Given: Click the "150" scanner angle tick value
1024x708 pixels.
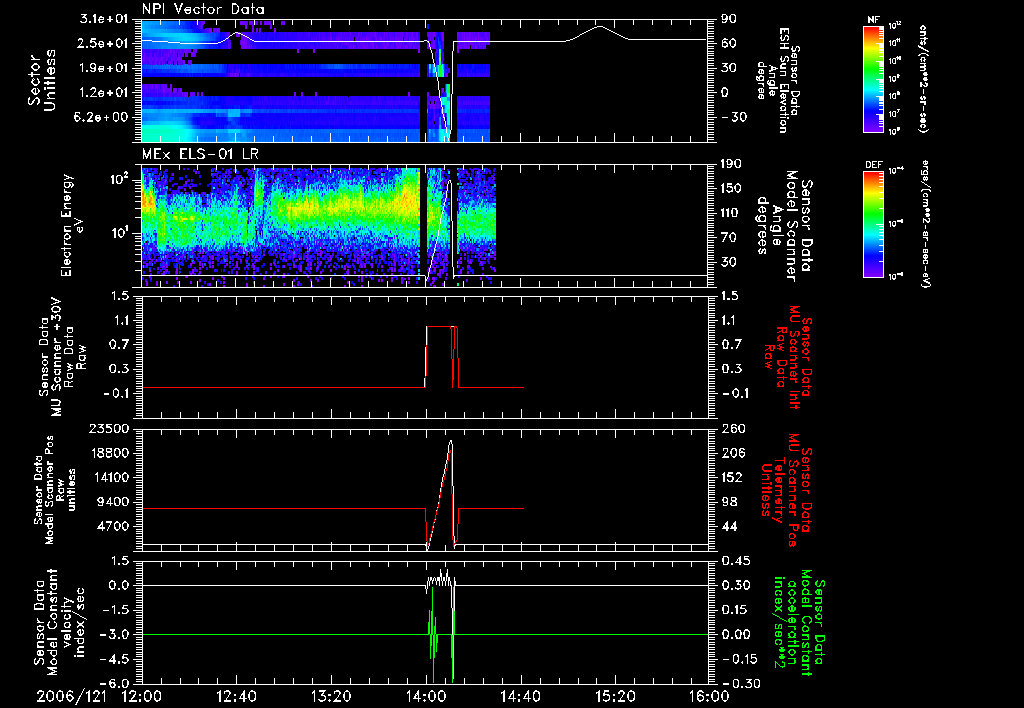Looking at the screenshot, I should [731, 188].
